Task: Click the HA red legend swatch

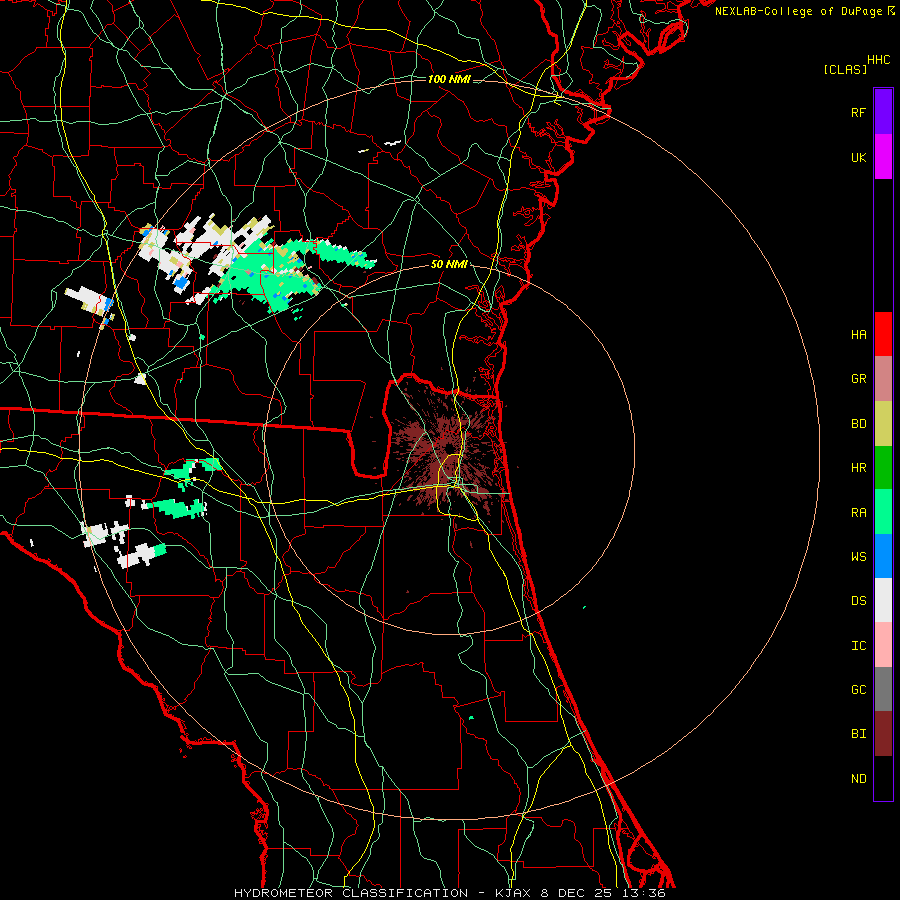Action: pyautogui.click(x=883, y=334)
